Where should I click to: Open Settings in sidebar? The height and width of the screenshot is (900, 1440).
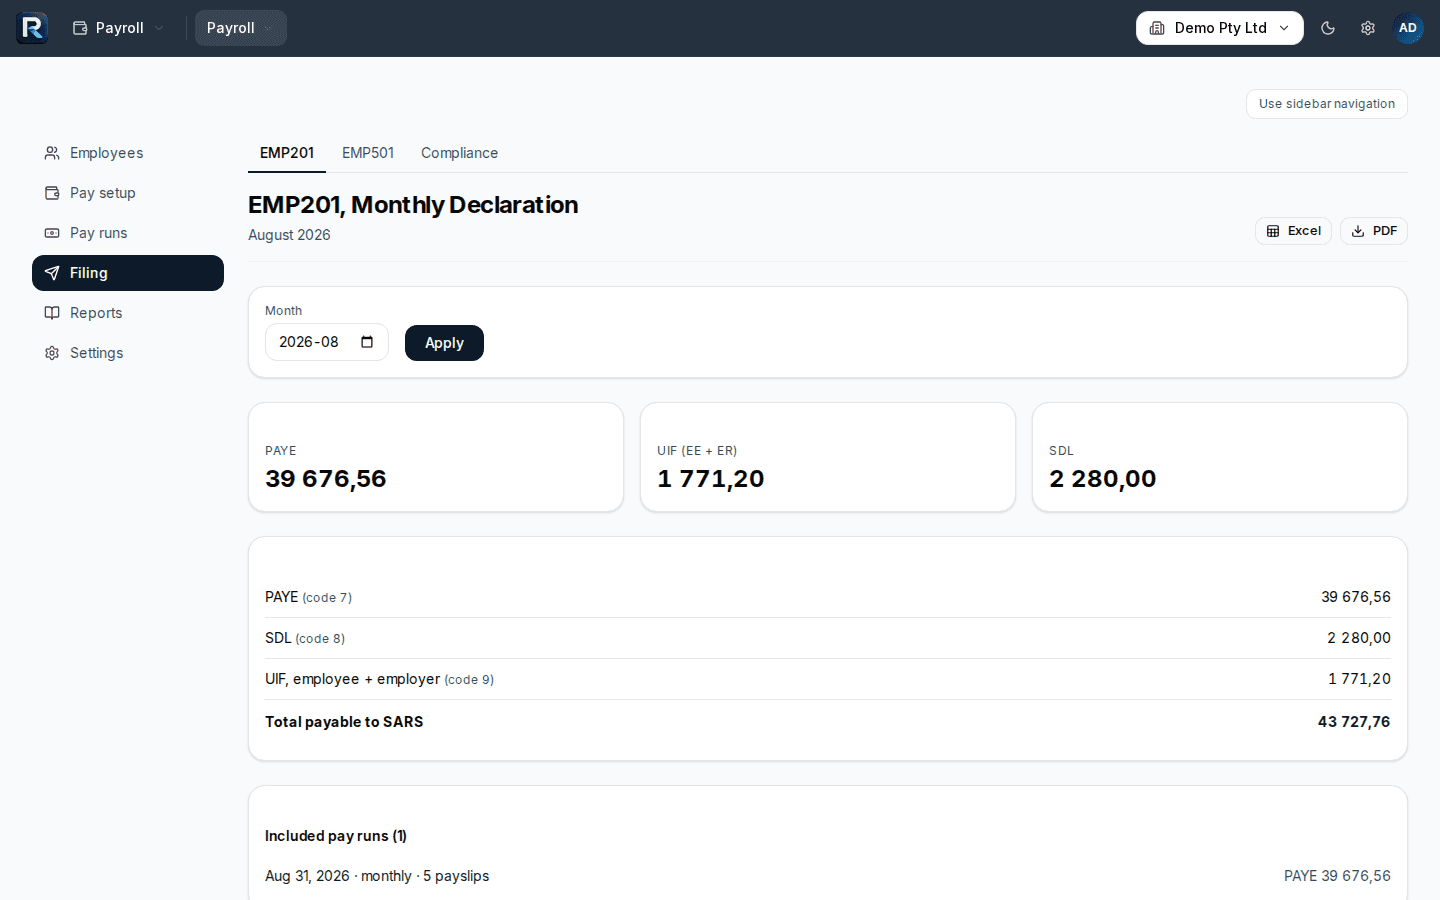click(x=128, y=353)
